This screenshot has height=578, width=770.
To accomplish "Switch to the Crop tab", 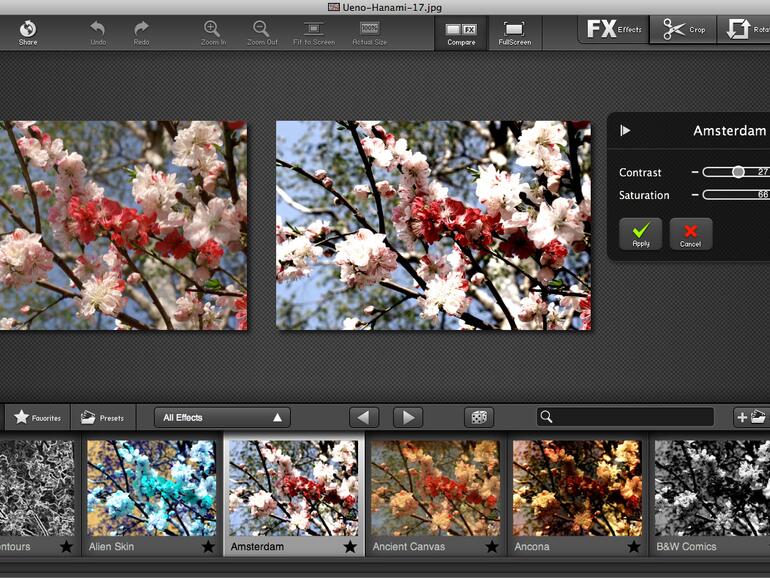I will [x=684, y=29].
